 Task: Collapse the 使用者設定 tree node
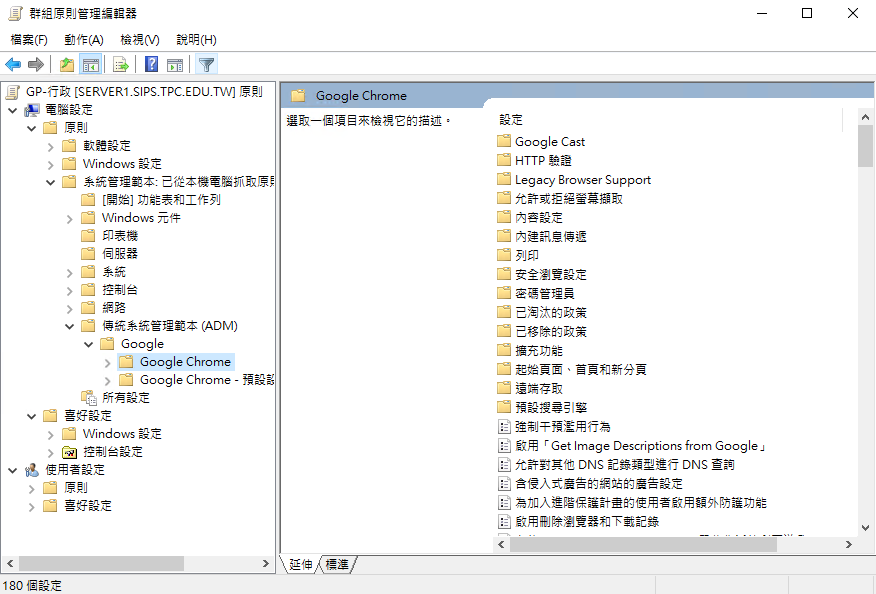click(x=13, y=471)
